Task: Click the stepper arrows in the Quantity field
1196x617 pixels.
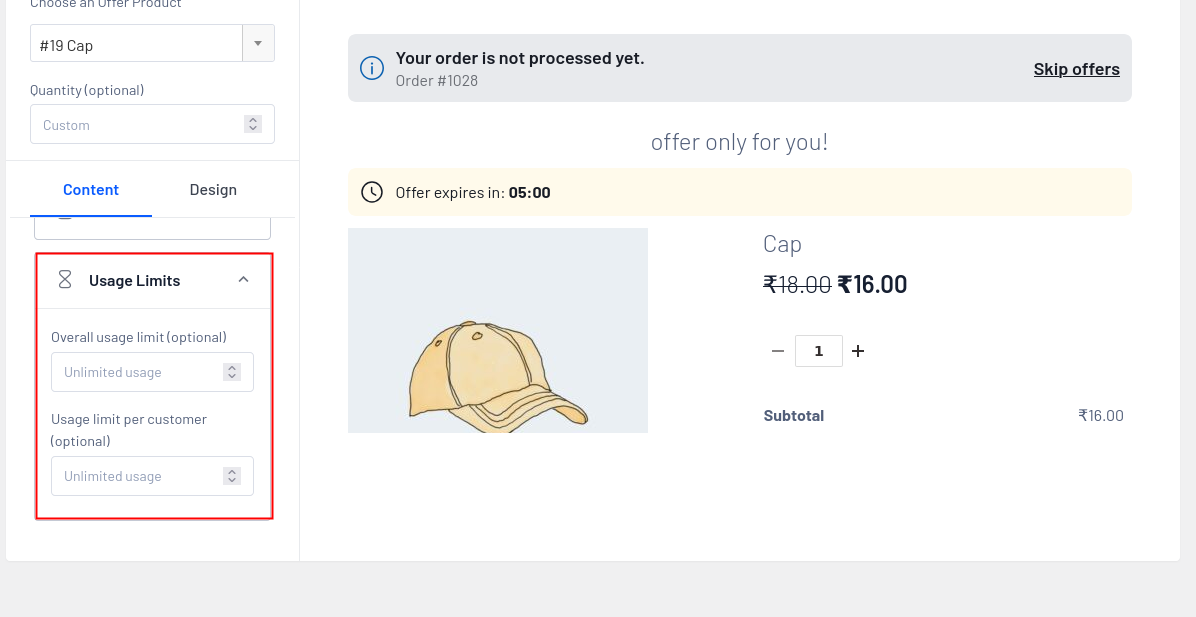Action: click(x=253, y=125)
